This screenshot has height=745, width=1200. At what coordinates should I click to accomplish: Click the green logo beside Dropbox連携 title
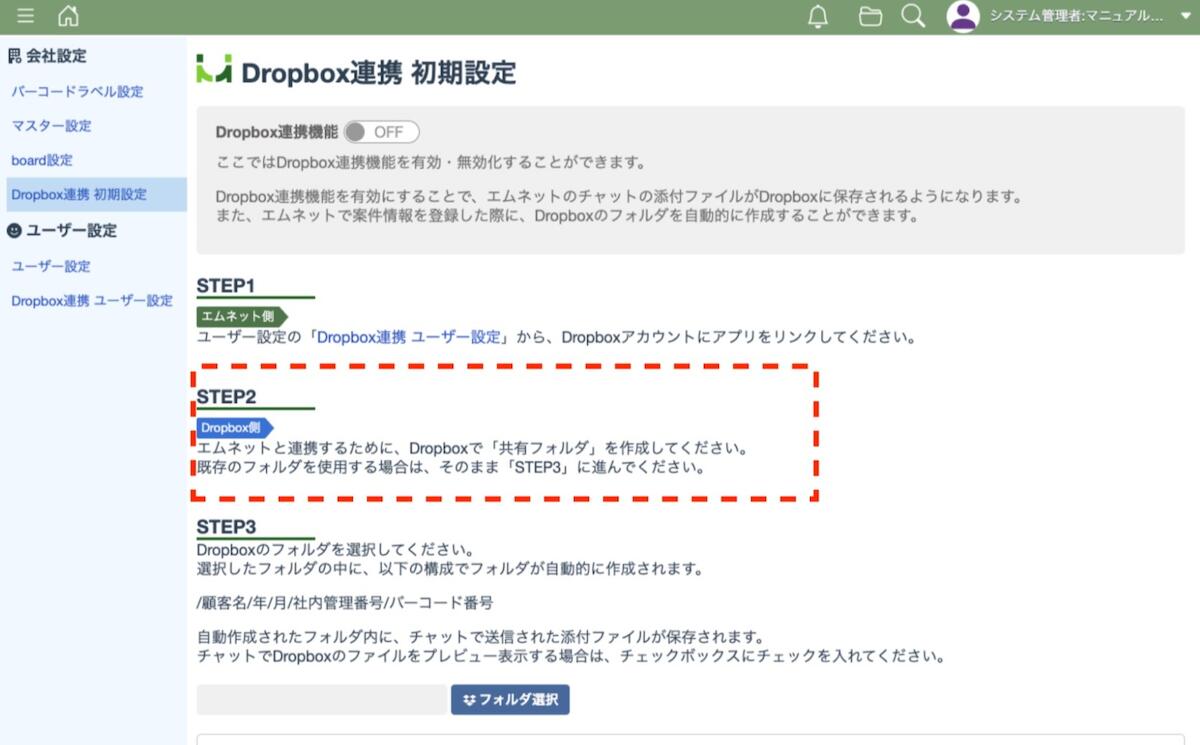coord(214,70)
